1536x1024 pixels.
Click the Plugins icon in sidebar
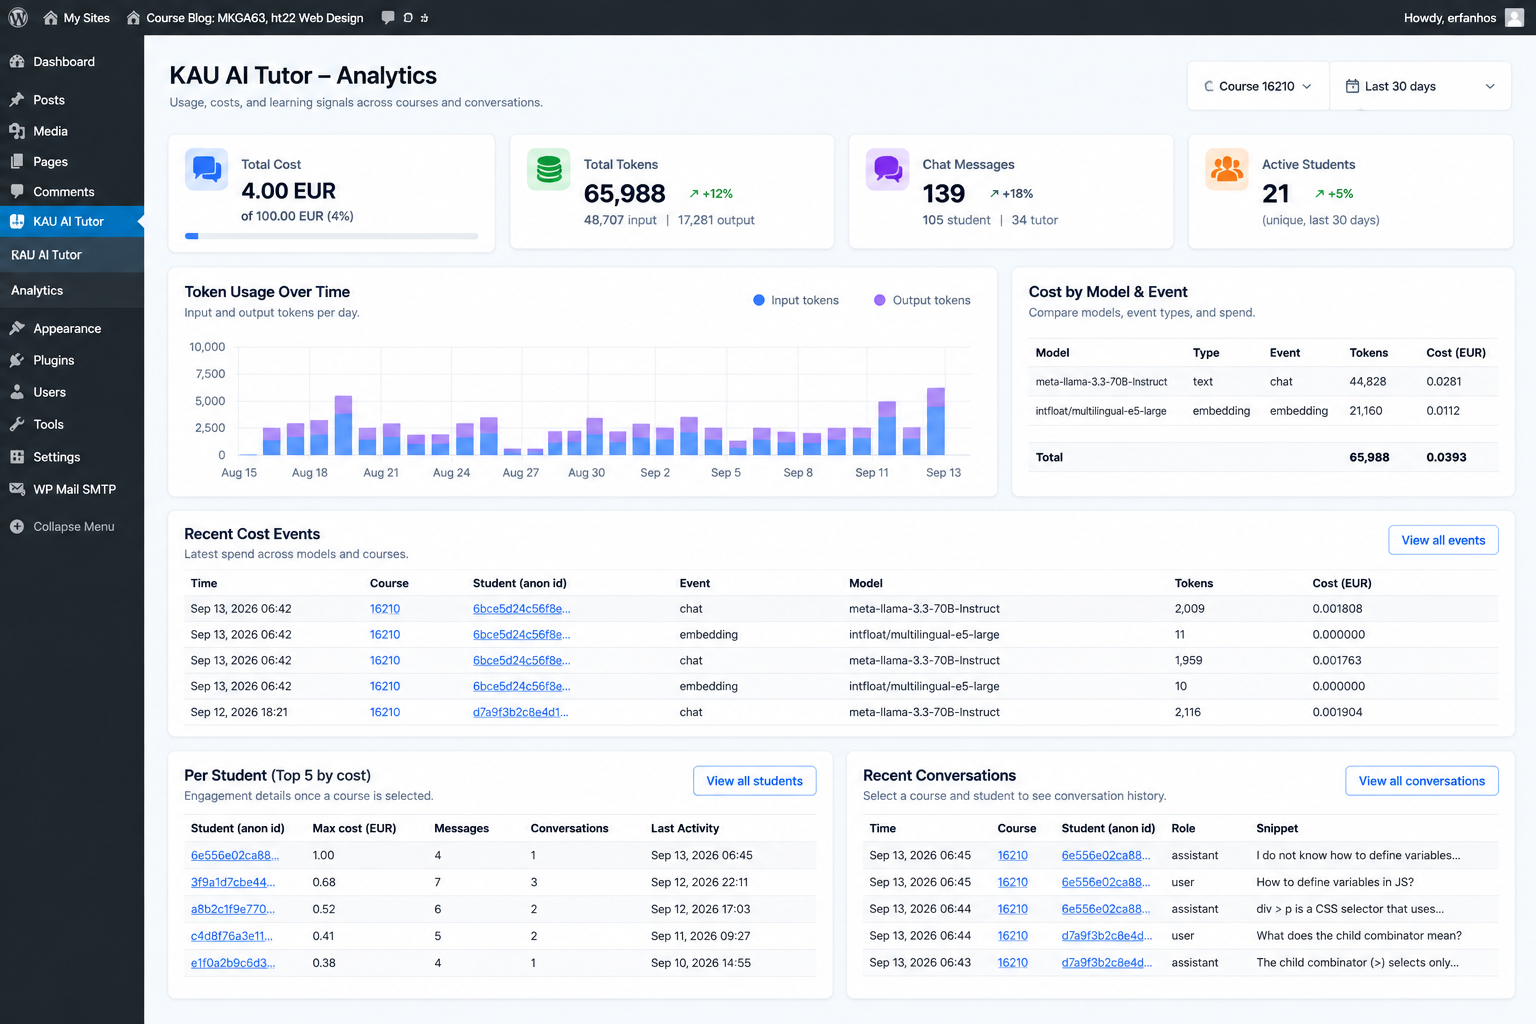17,360
